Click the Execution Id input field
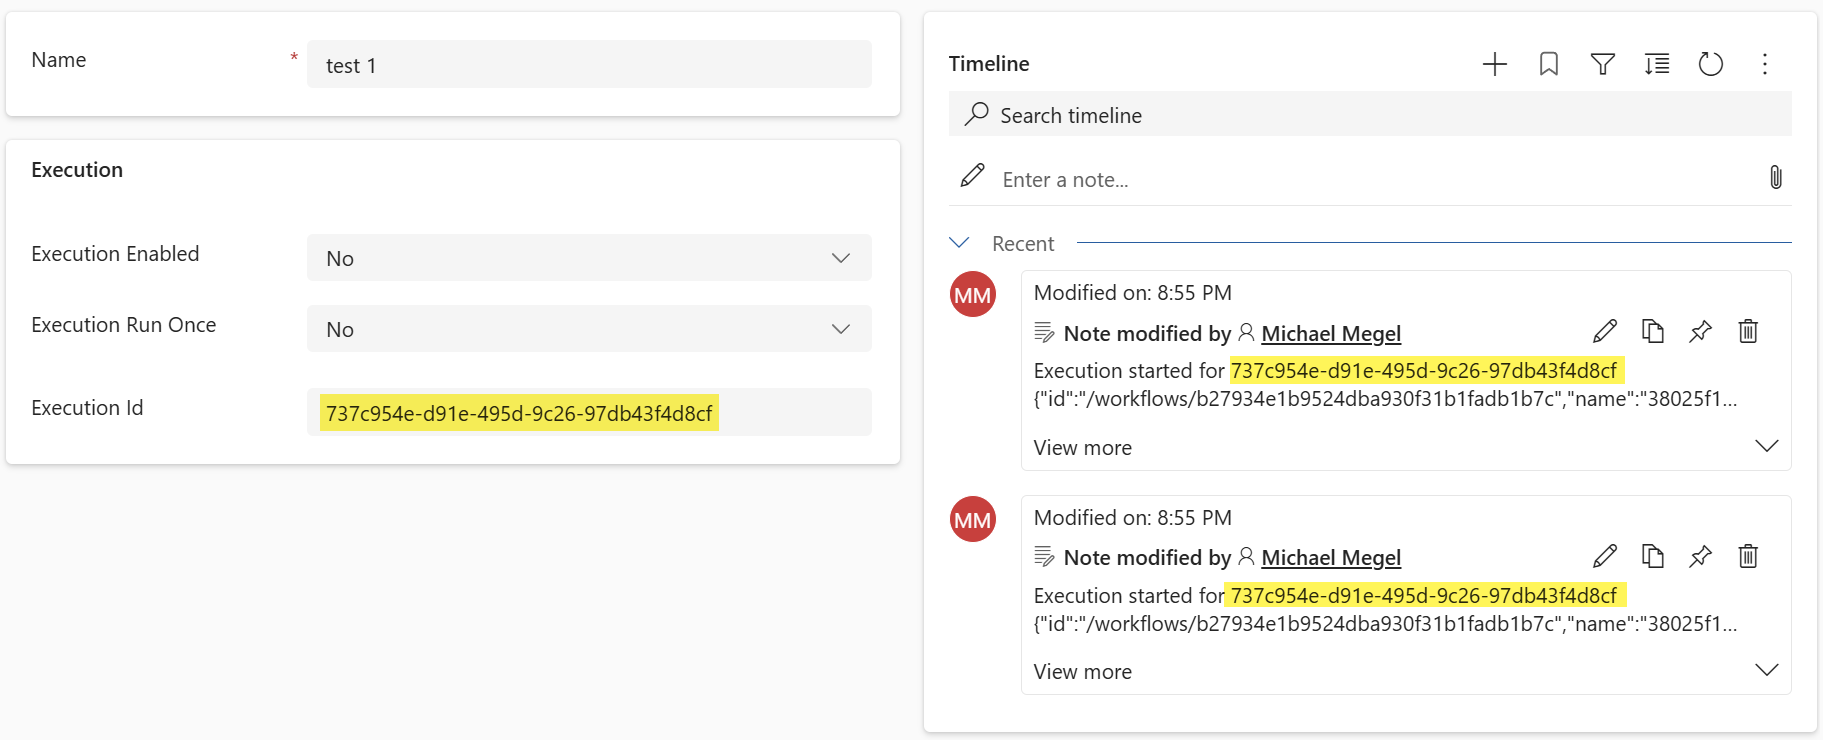This screenshot has width=1823, height=740. pos(589,412)
